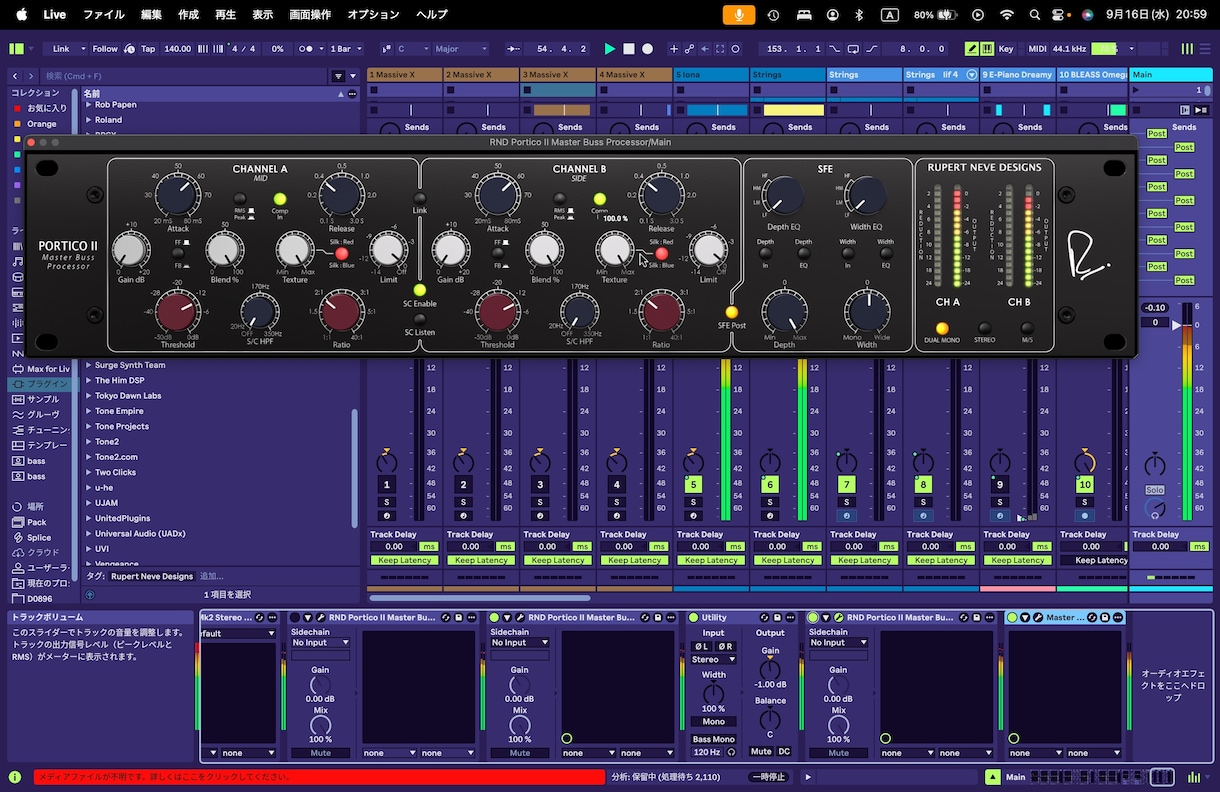Open the 編集 menu
1220x792 pixels.
coord(151,14)
